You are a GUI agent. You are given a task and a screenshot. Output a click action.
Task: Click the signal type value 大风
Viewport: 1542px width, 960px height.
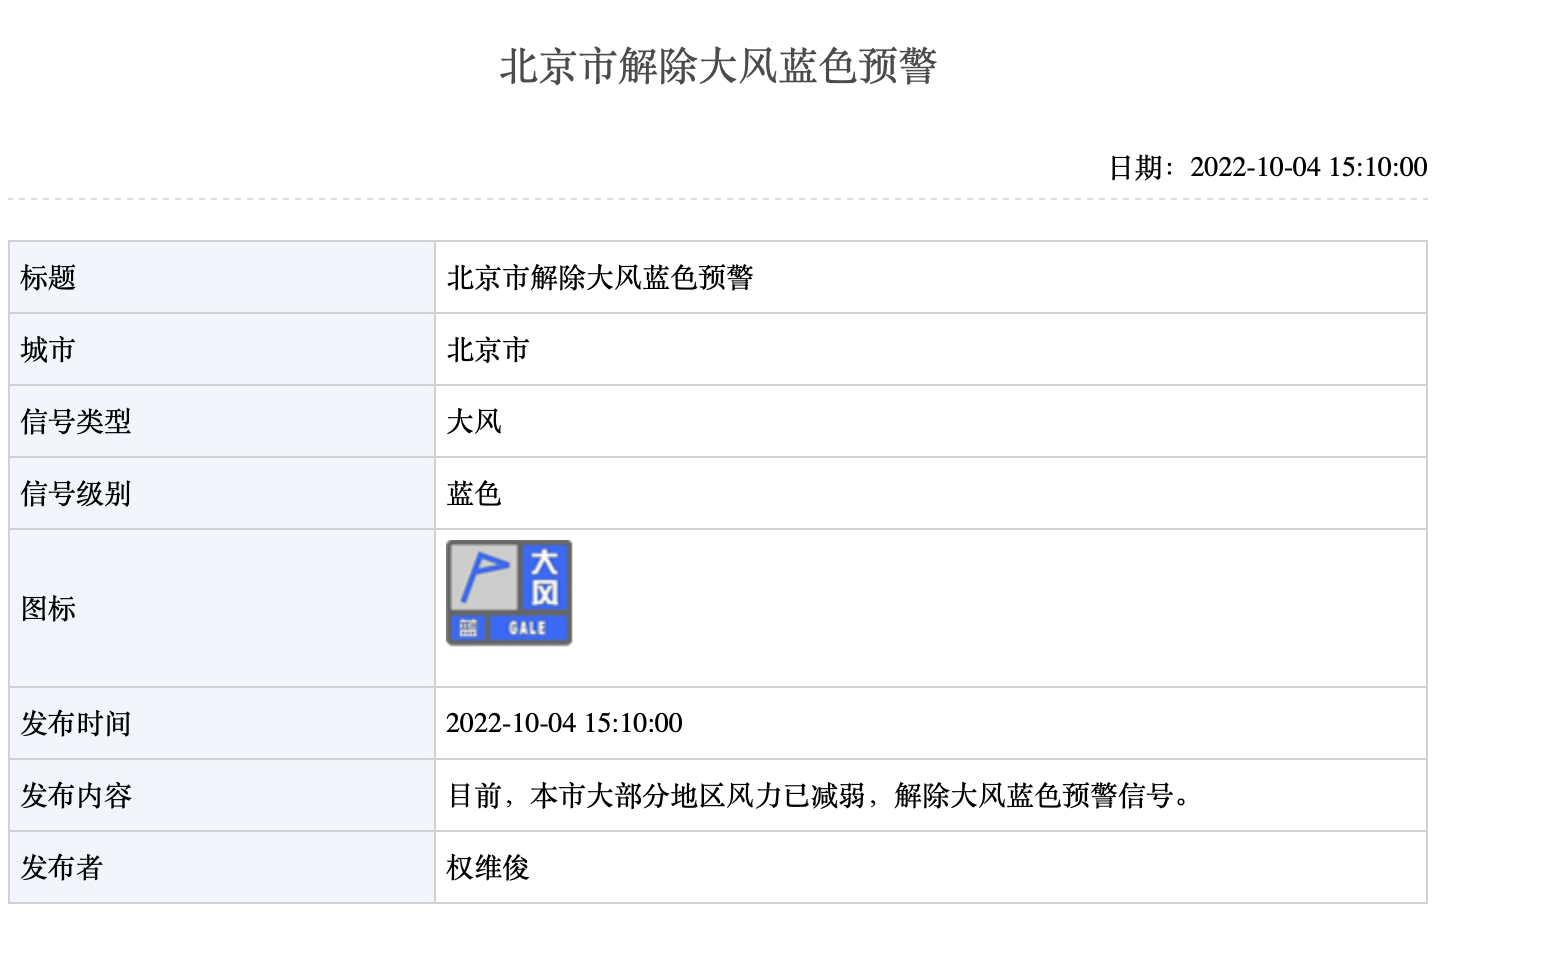[x=474, y=422]
